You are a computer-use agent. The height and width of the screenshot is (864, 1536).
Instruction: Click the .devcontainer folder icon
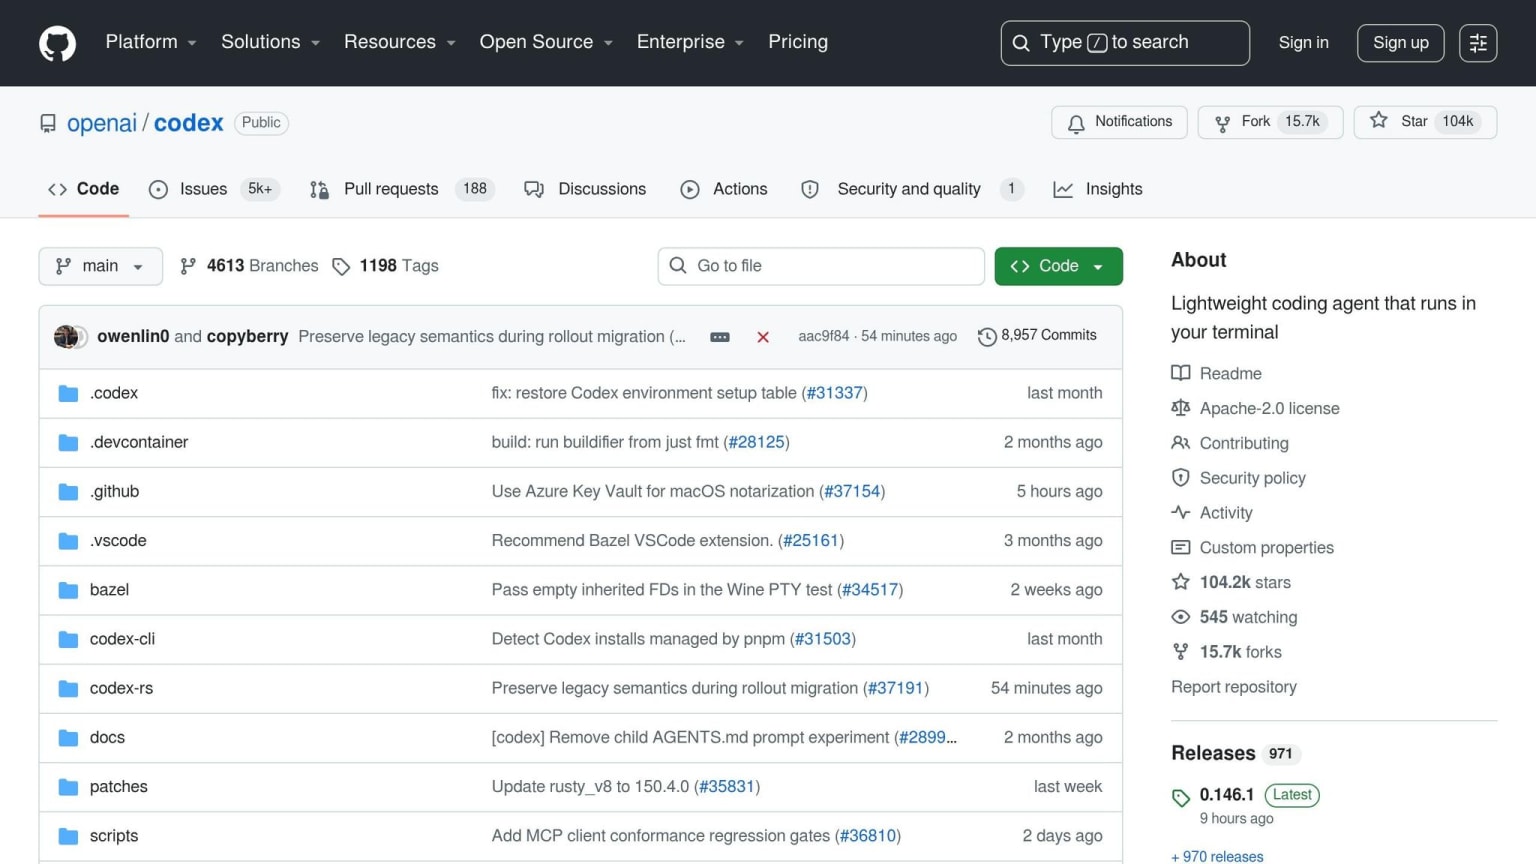pyautogui.click(x=68, y=443)
